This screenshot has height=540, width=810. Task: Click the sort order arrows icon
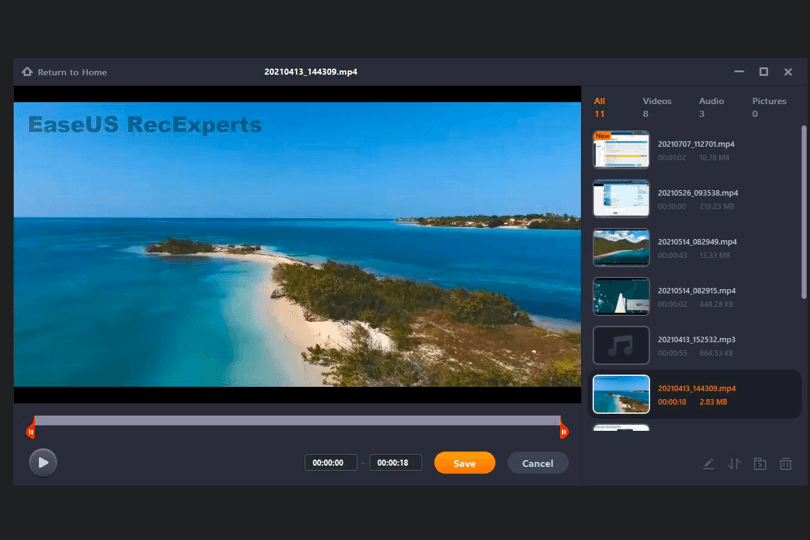click(x=734, y=463)
